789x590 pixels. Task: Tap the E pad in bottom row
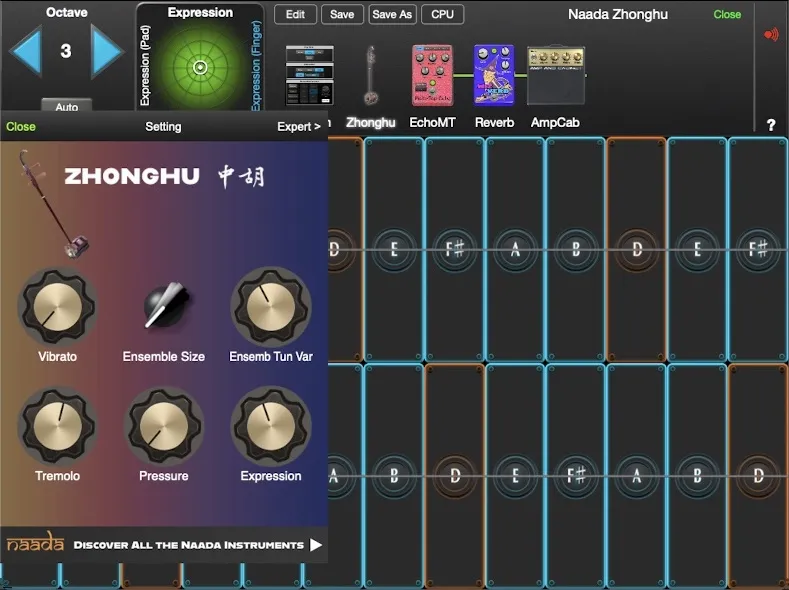[515, 476]
